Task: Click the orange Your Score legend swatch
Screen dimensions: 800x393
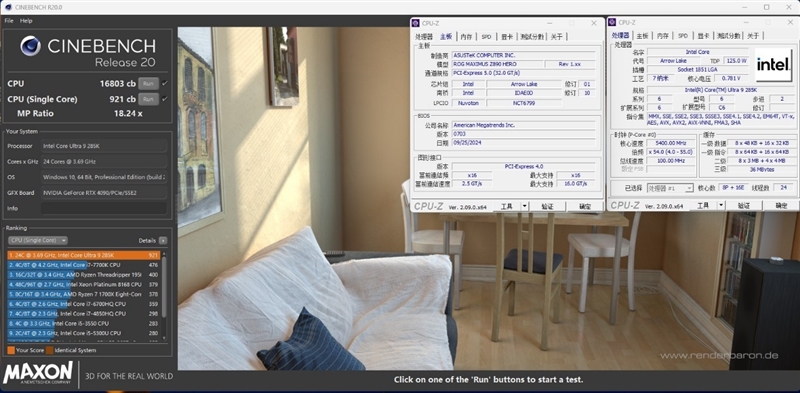Action: click(11, 351)
